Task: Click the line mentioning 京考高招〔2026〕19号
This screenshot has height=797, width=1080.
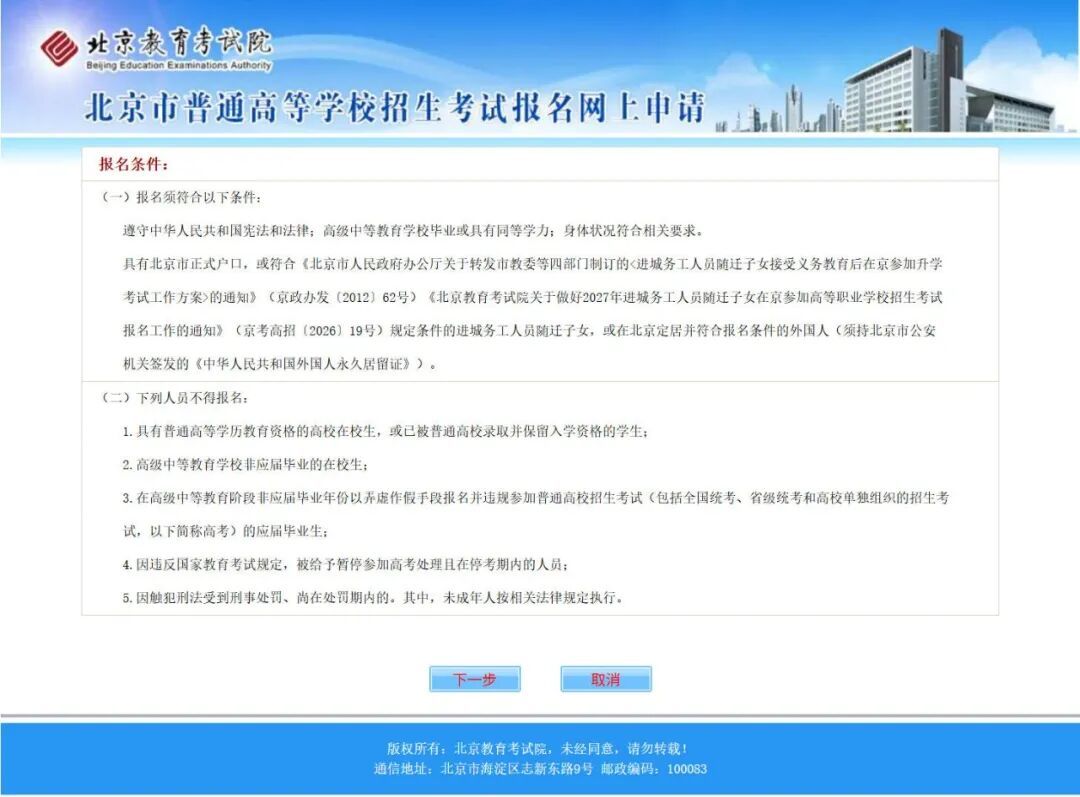Action: 529,331
